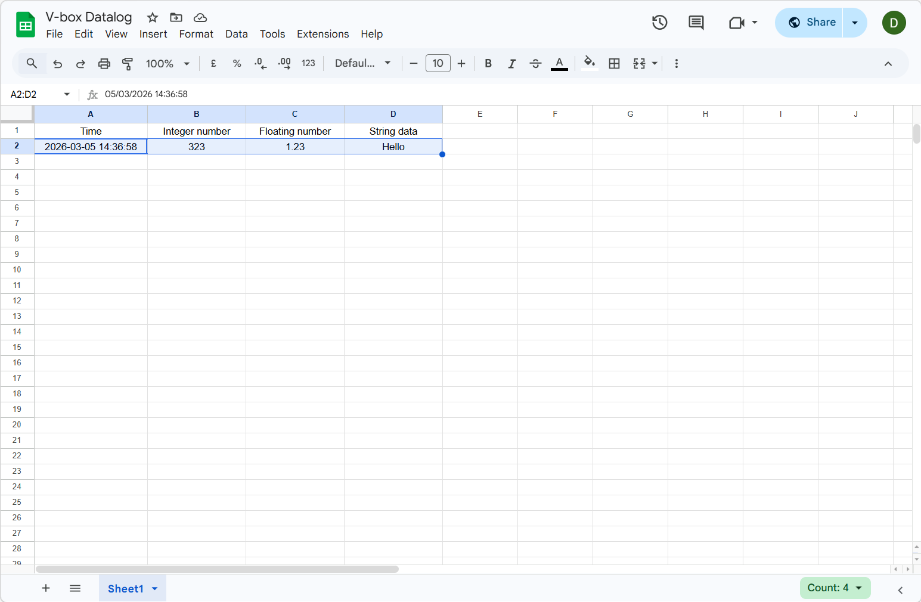Open the Count: 4 summary dropdown

834,588
